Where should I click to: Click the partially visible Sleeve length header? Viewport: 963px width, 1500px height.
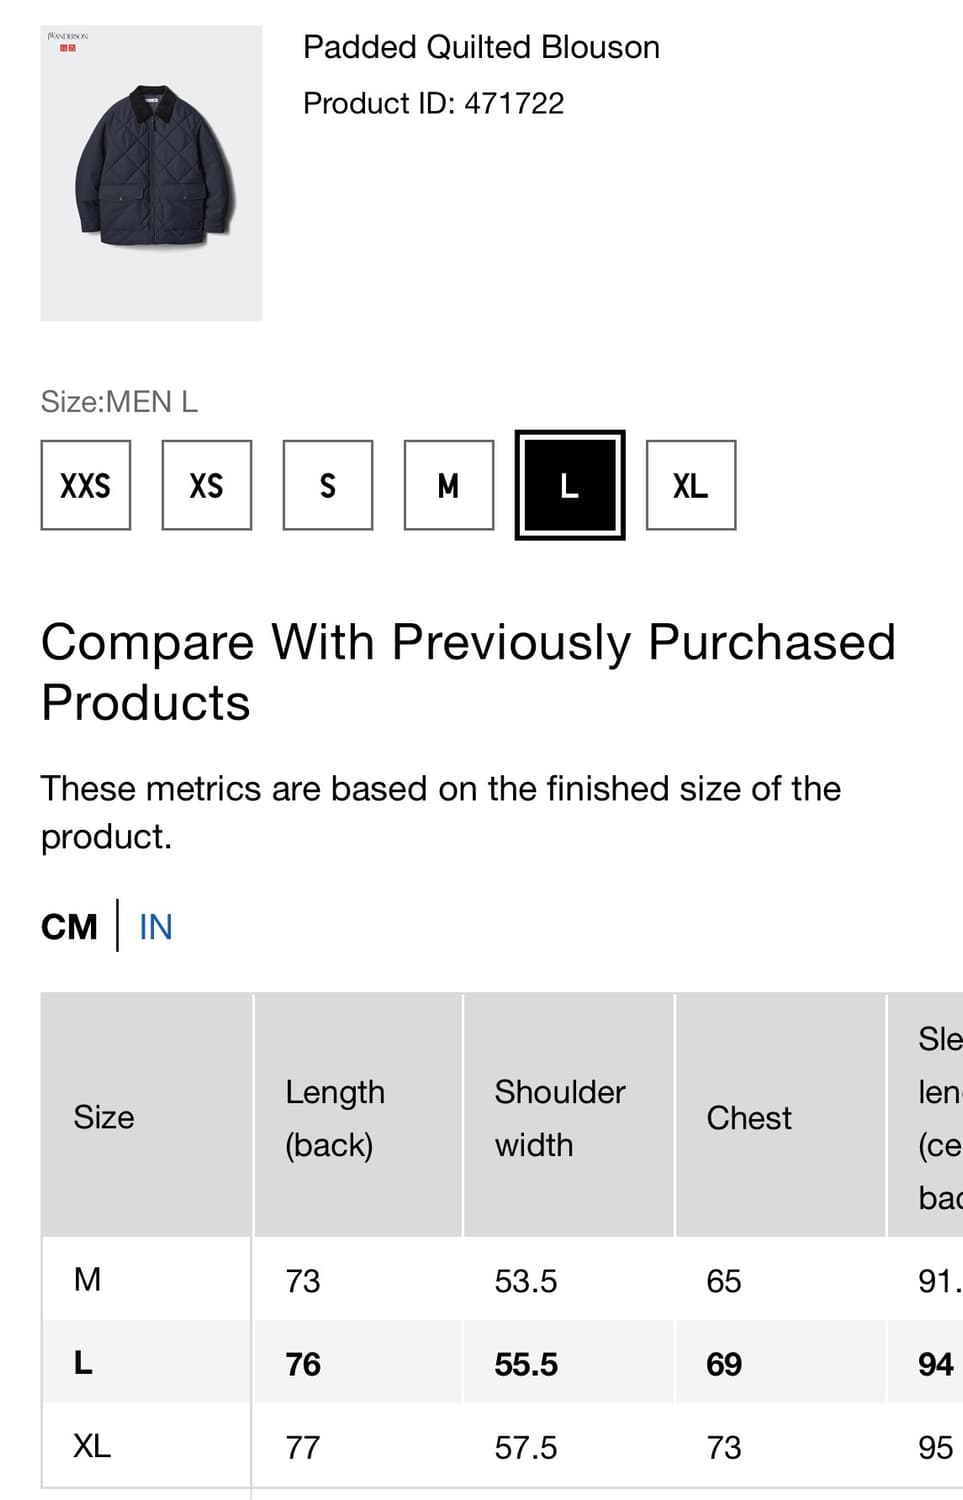[x=939, y=1117]
